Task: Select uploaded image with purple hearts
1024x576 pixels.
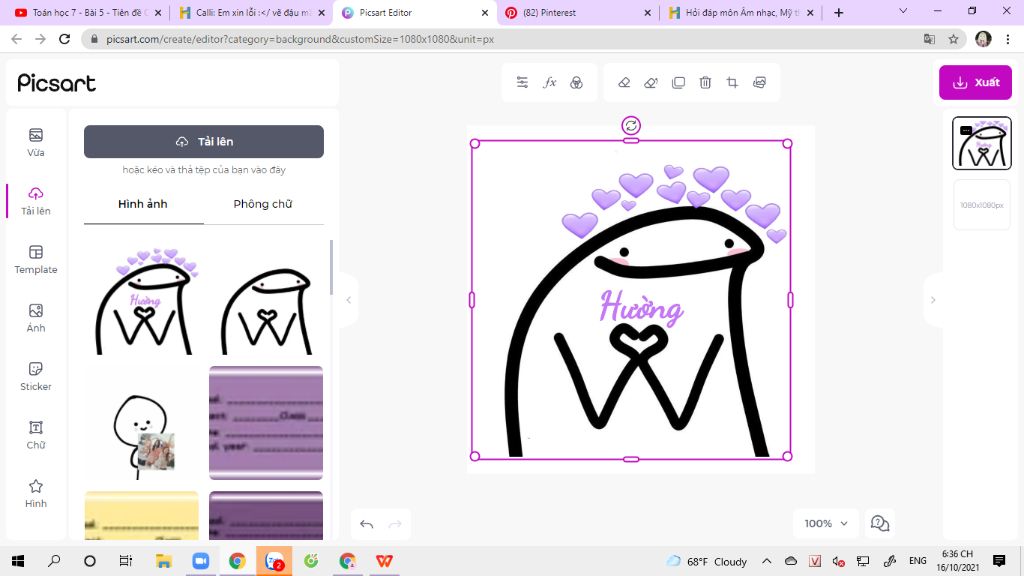Action: (x=146, y=300)
